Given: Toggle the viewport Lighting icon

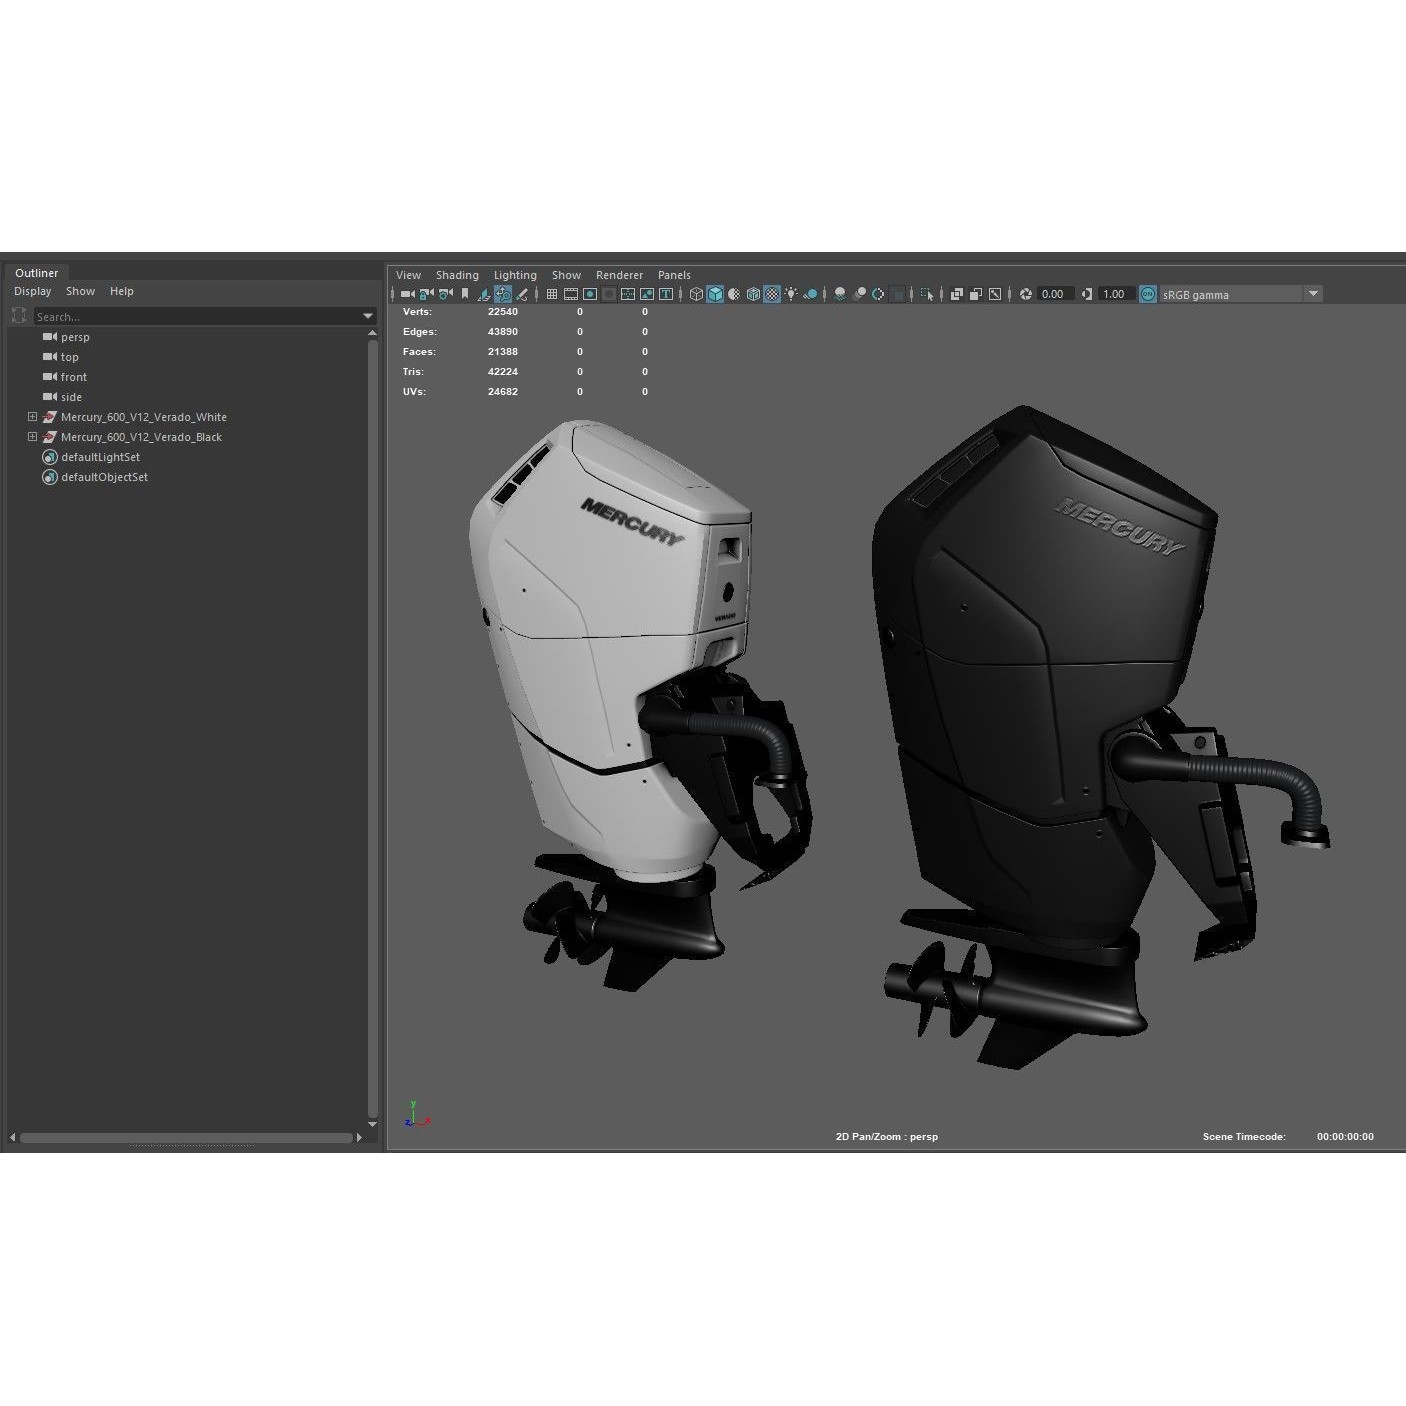Looking at the screenshot, I should [x=791, y=294].
